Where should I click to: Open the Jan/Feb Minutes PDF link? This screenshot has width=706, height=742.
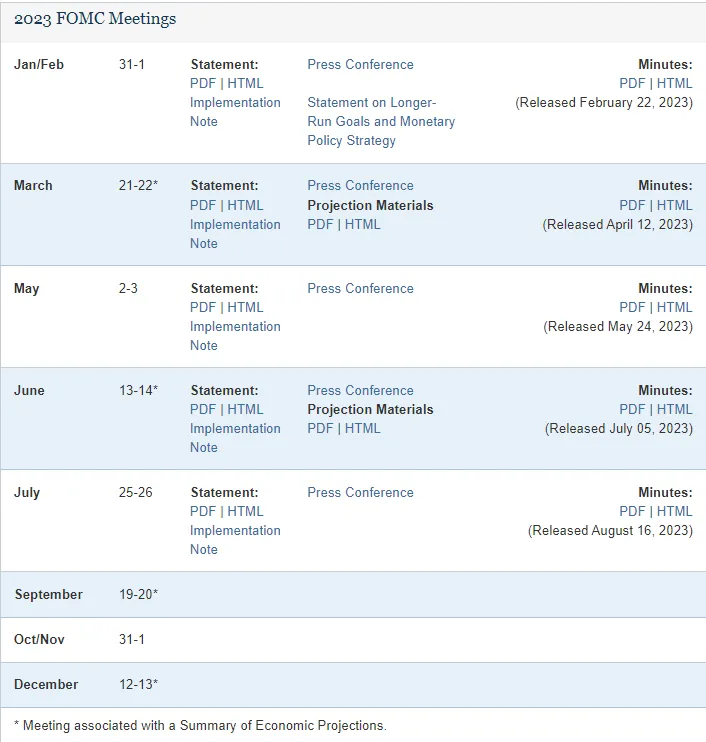pos(632,83)
